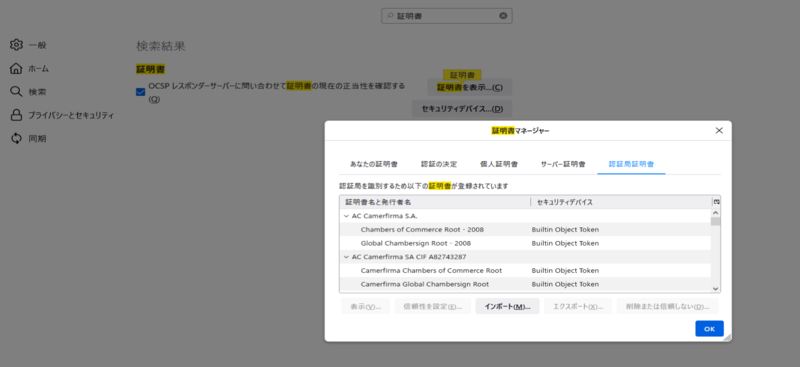Click the magnifier icon in search box
This screenshot has height=367, width=800.
(x=390, y=16)
